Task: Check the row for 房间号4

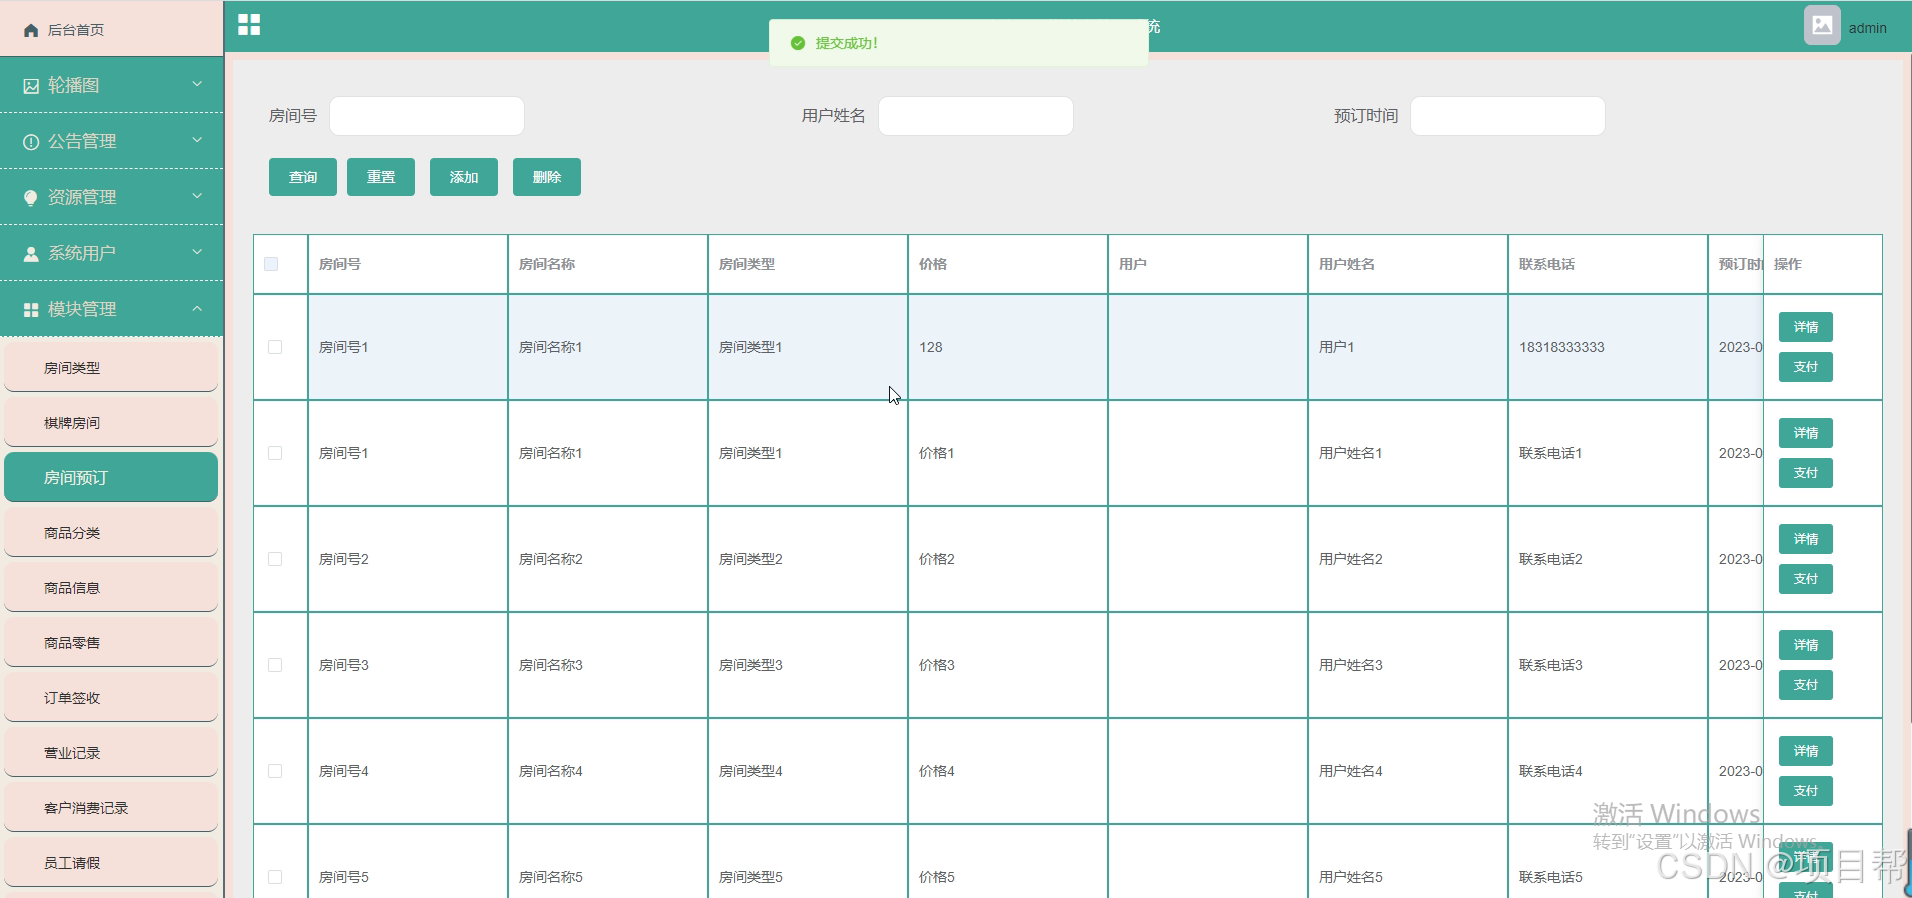Action: (275, 771)
